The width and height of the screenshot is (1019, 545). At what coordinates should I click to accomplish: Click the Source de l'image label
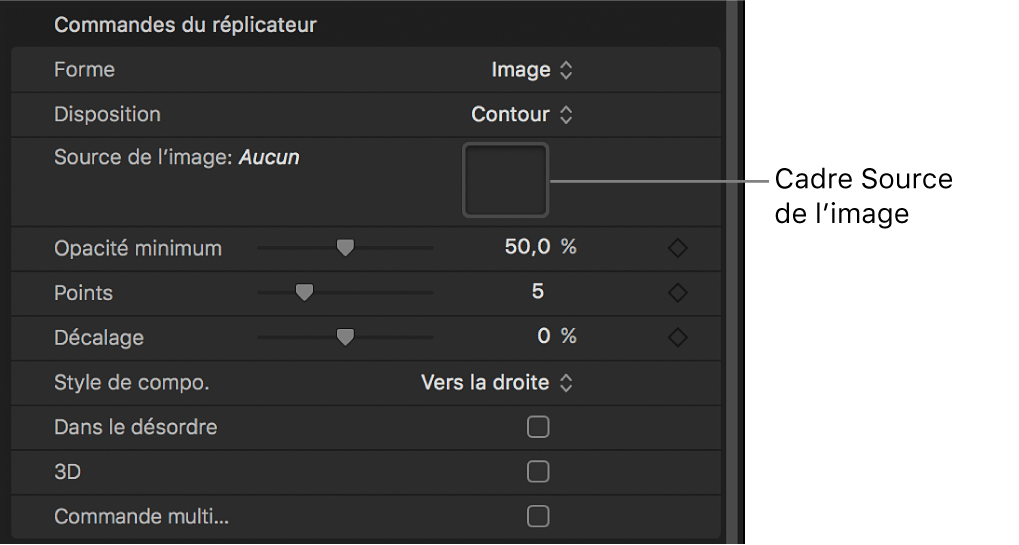[x=145, y=157]
